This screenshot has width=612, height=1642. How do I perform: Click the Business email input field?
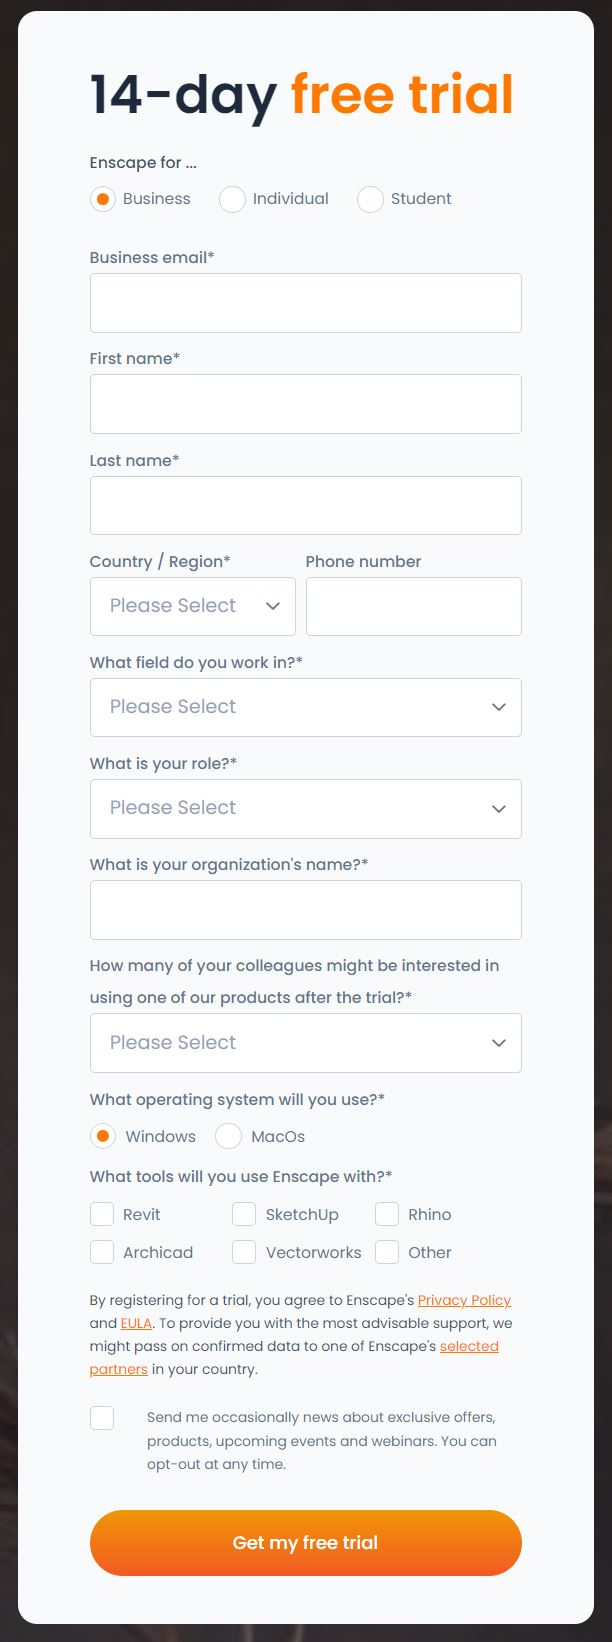click(x=306, y=303)
